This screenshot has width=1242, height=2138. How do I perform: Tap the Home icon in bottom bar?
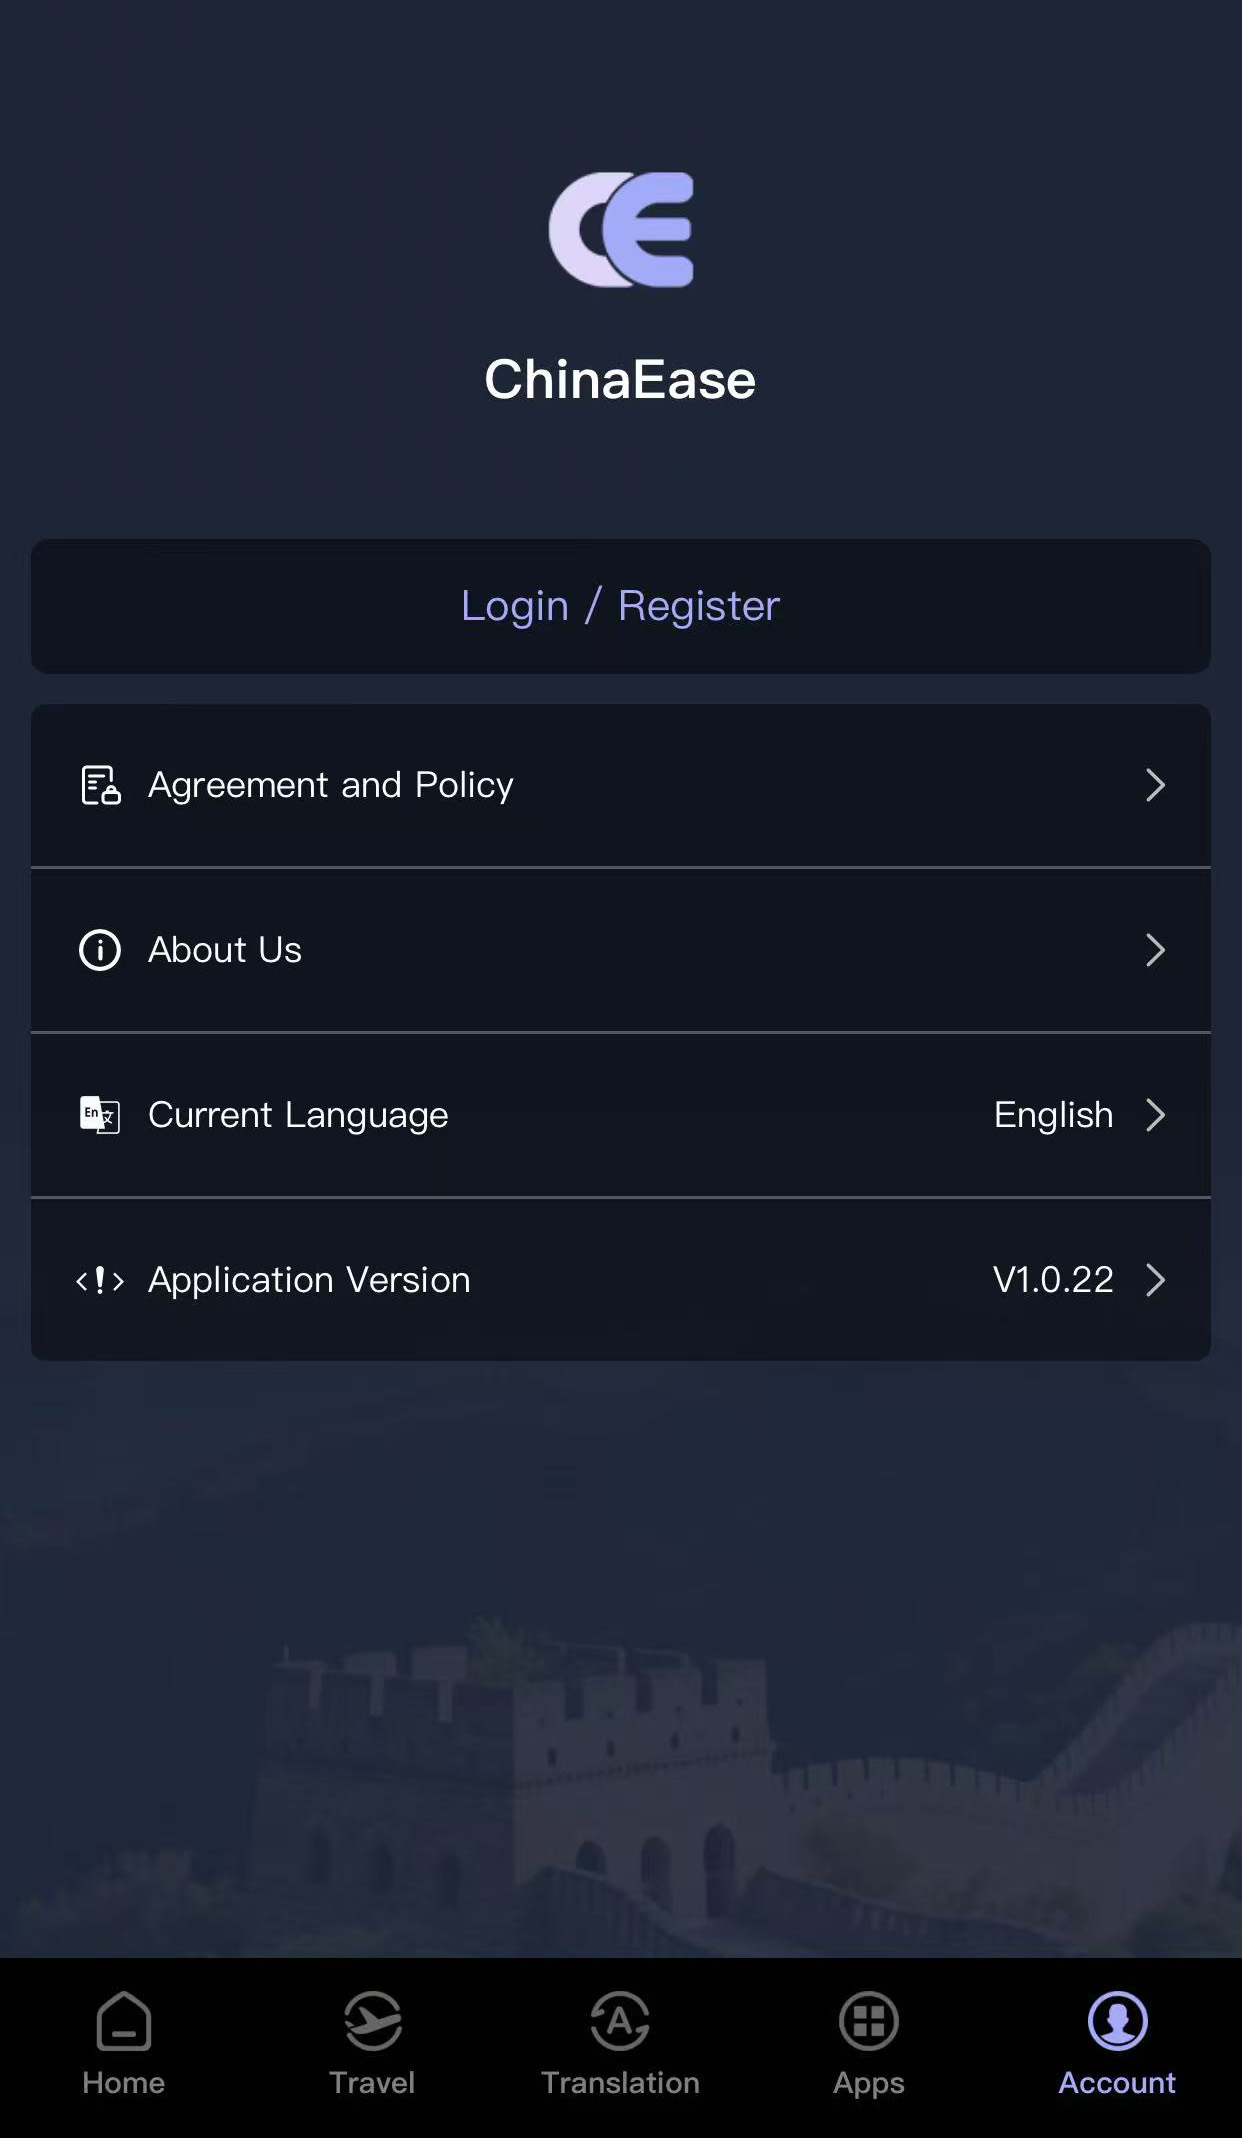124,2020
